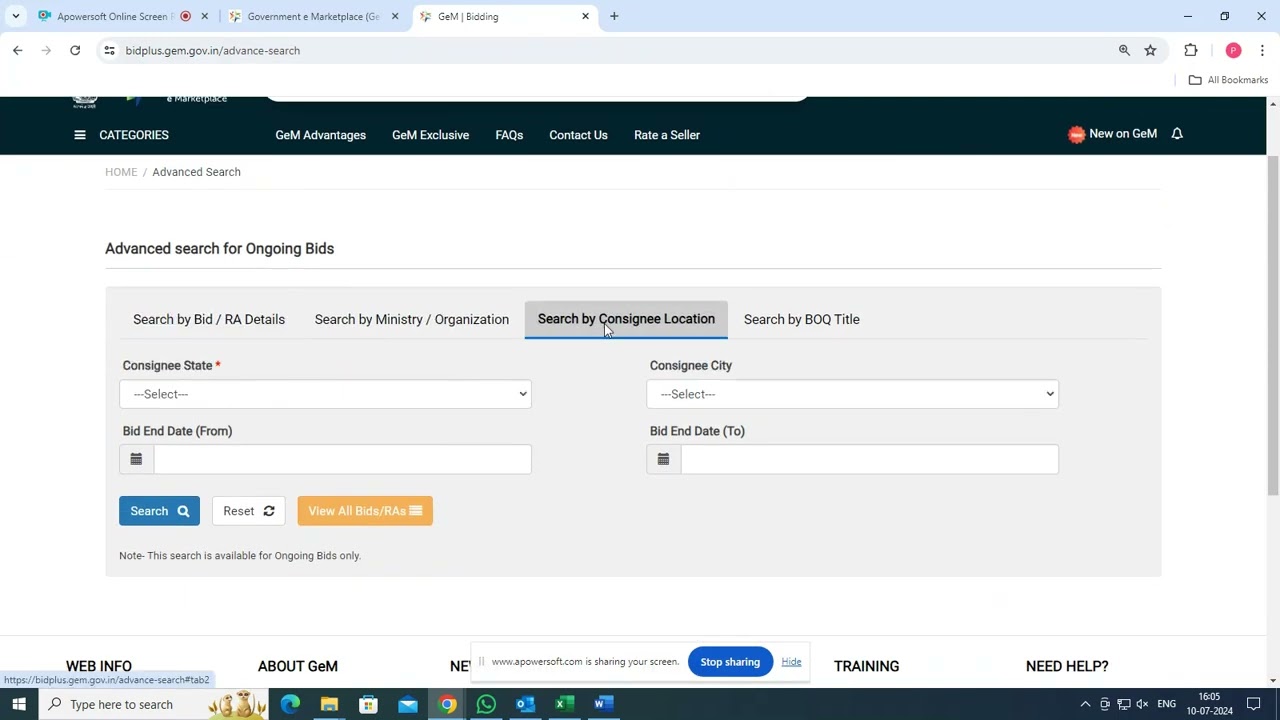Open Word from the taskbar
1280x720 pixels.
point(603,704)
